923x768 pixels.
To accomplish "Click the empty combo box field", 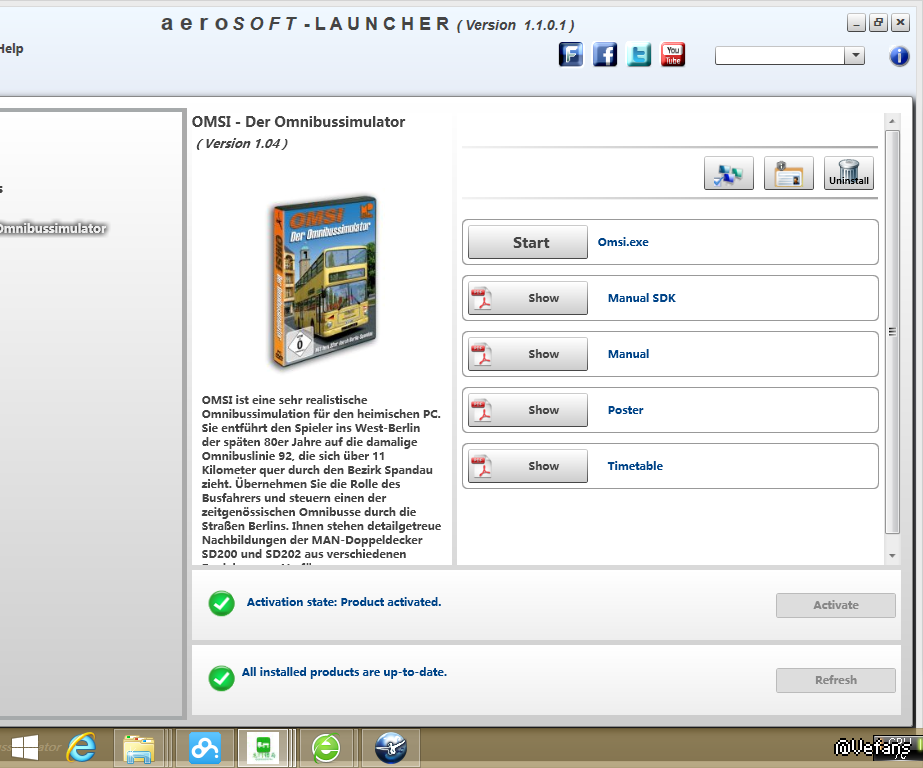I will 780,56.
